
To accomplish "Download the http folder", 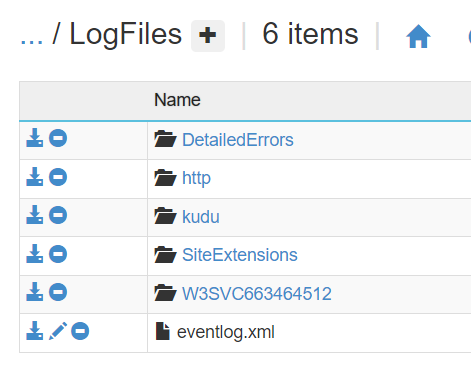I will (35, 177).
